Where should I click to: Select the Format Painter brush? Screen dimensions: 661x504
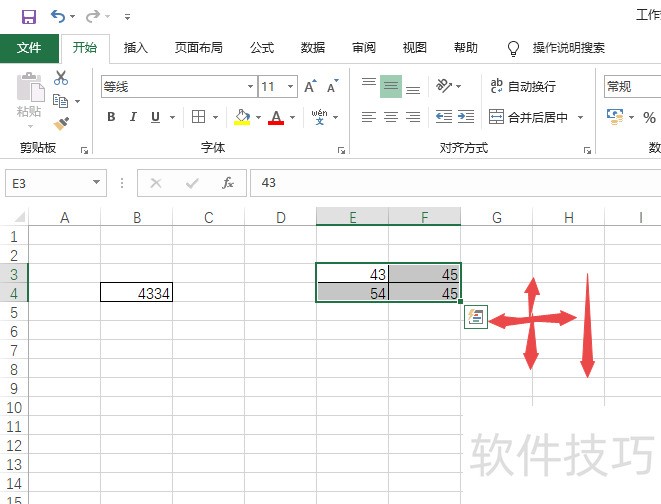click(61, 123)
